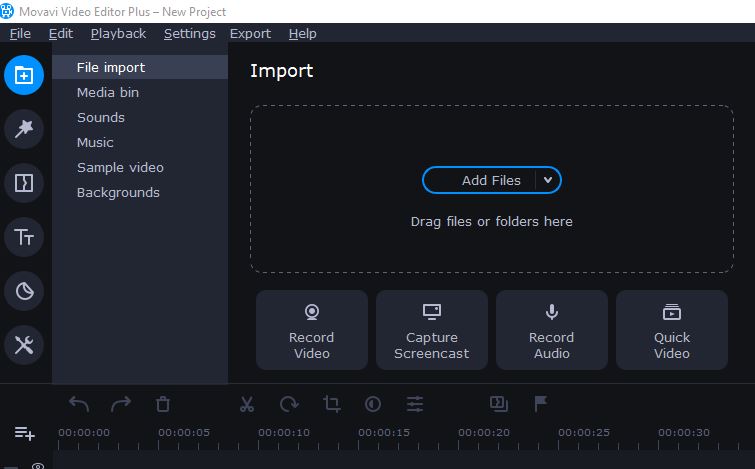
Task: Click the Split scissors icon
Action: tap(247, 404)
